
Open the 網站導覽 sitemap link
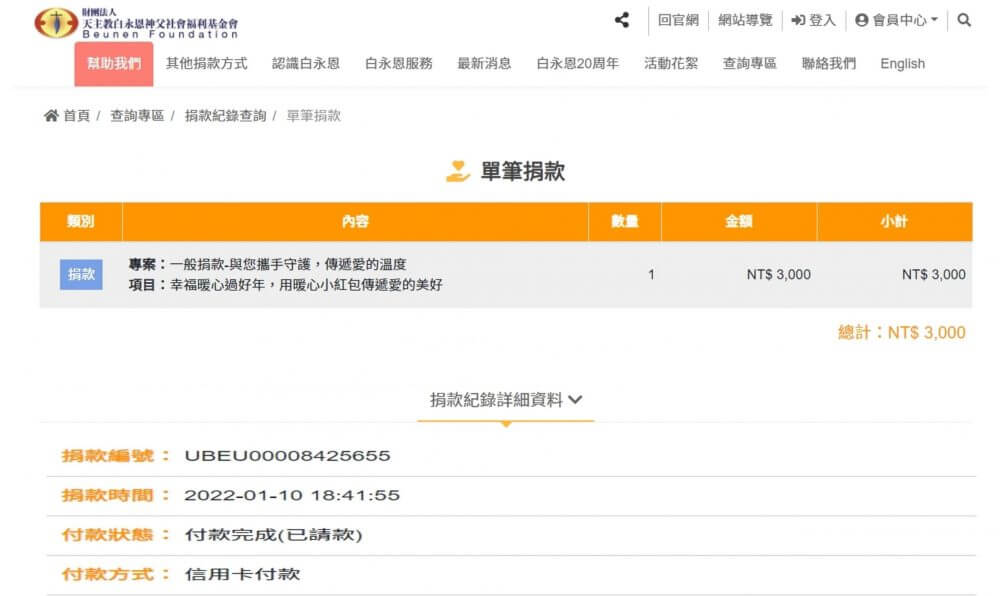(745, 20)
